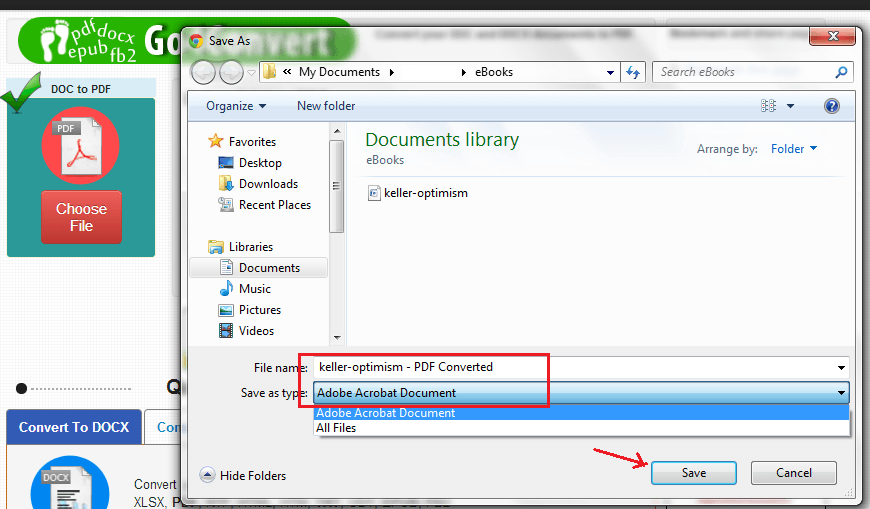The width and height of the screenshot is (870, 509).
Task: Select Desktop in Favorites
Action: [260, 163]
